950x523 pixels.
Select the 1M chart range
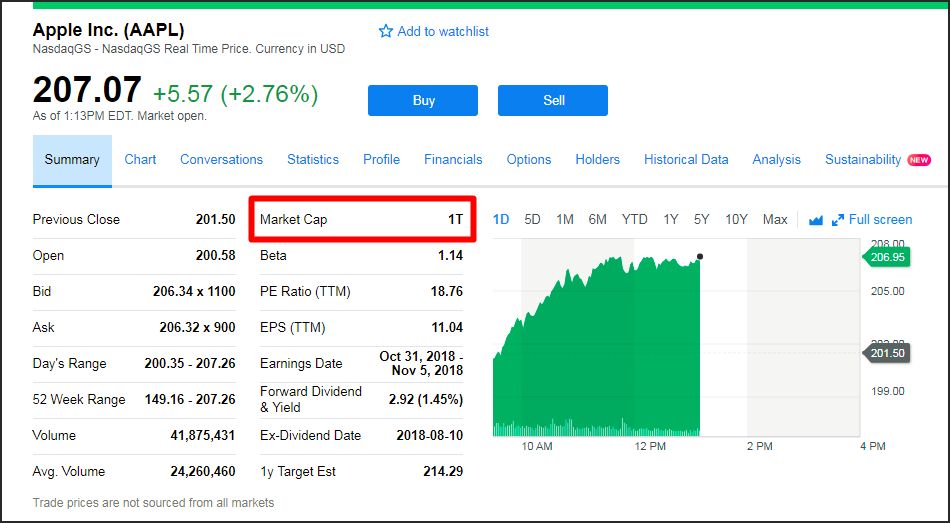click(x=565, y=219)
